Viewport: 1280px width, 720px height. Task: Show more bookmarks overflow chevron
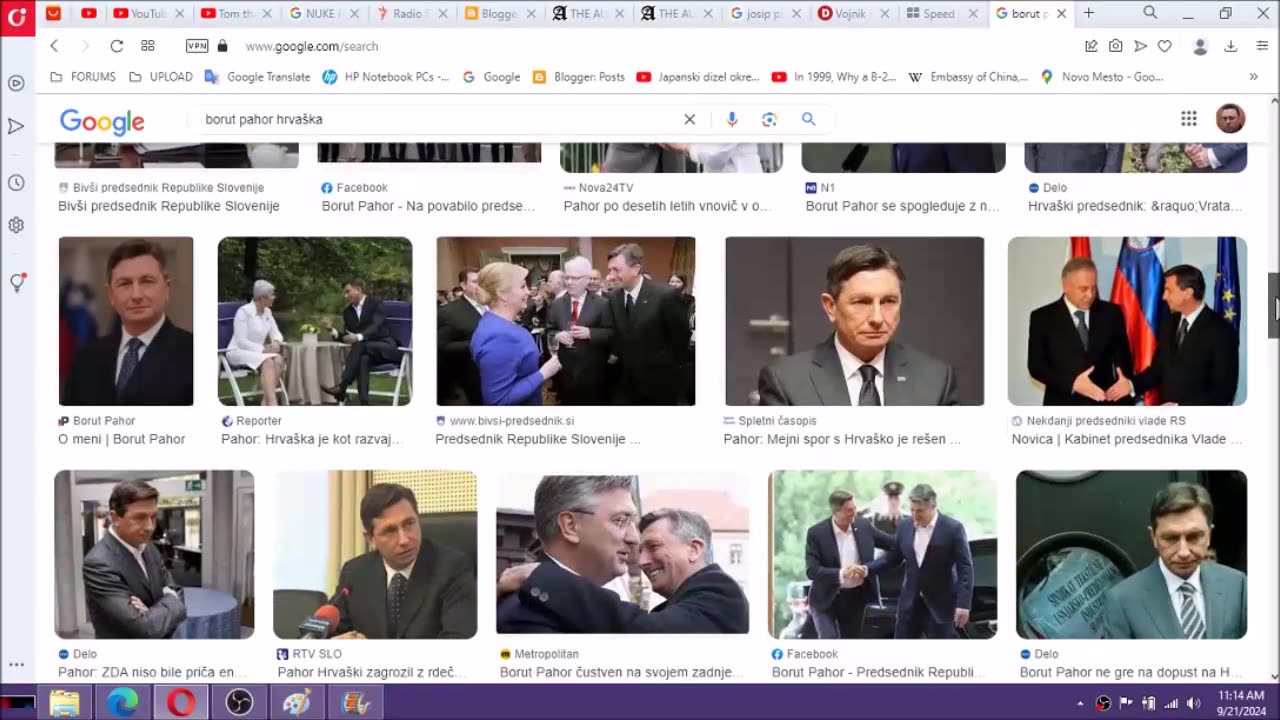coord(1253,77)
